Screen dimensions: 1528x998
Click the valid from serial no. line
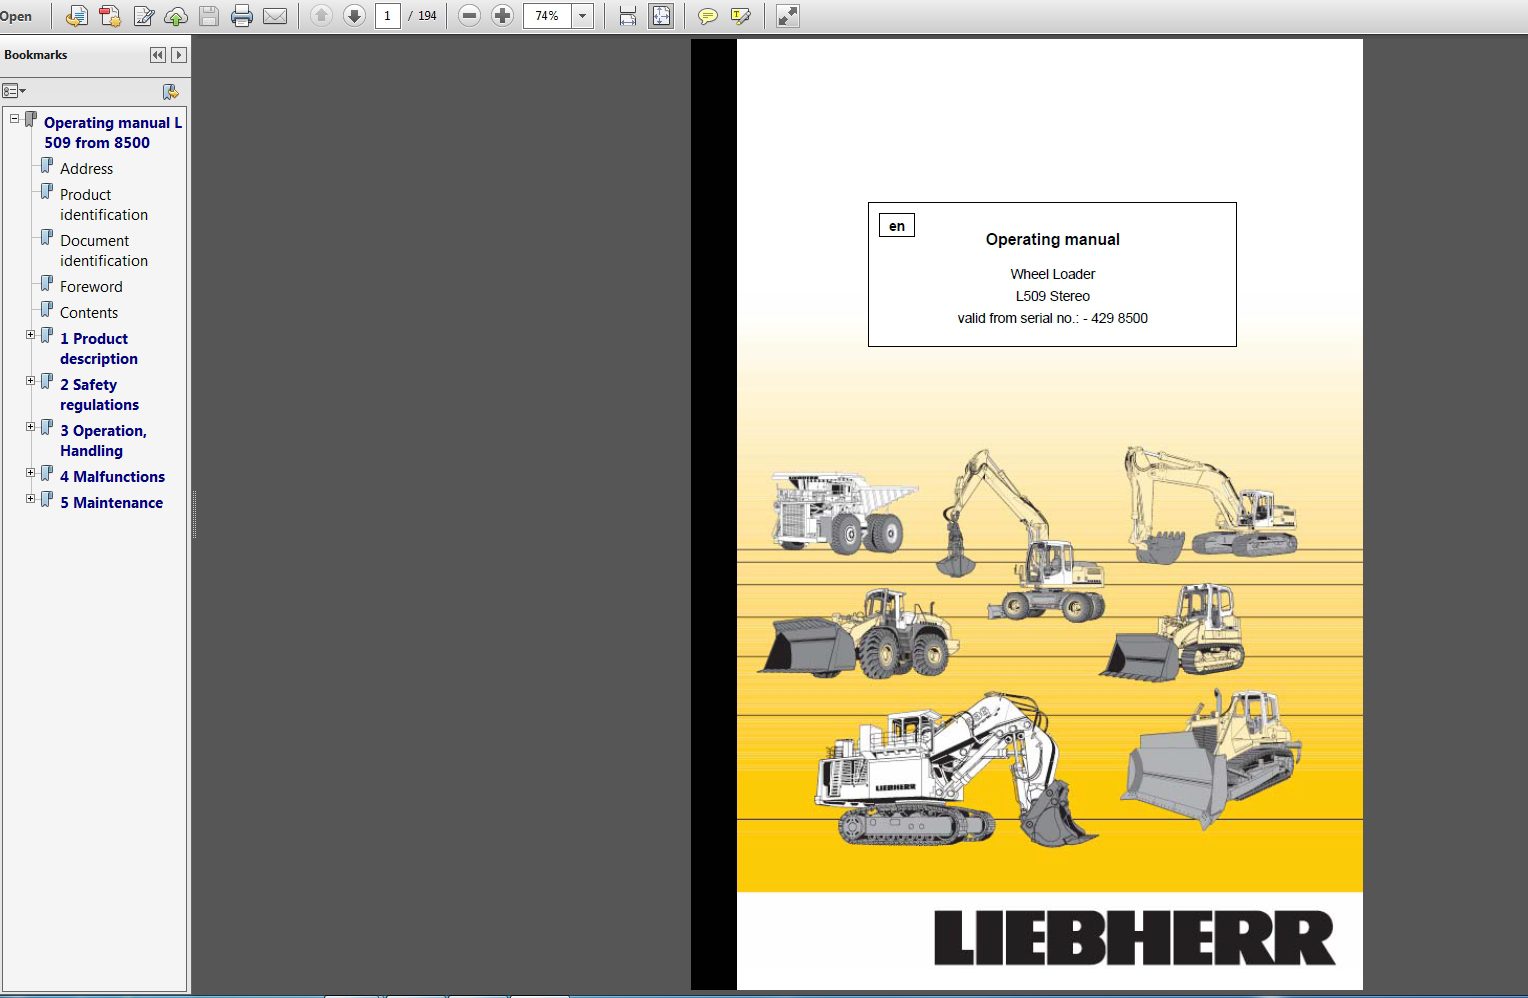pyautogui.click(x=1052, y=318)
